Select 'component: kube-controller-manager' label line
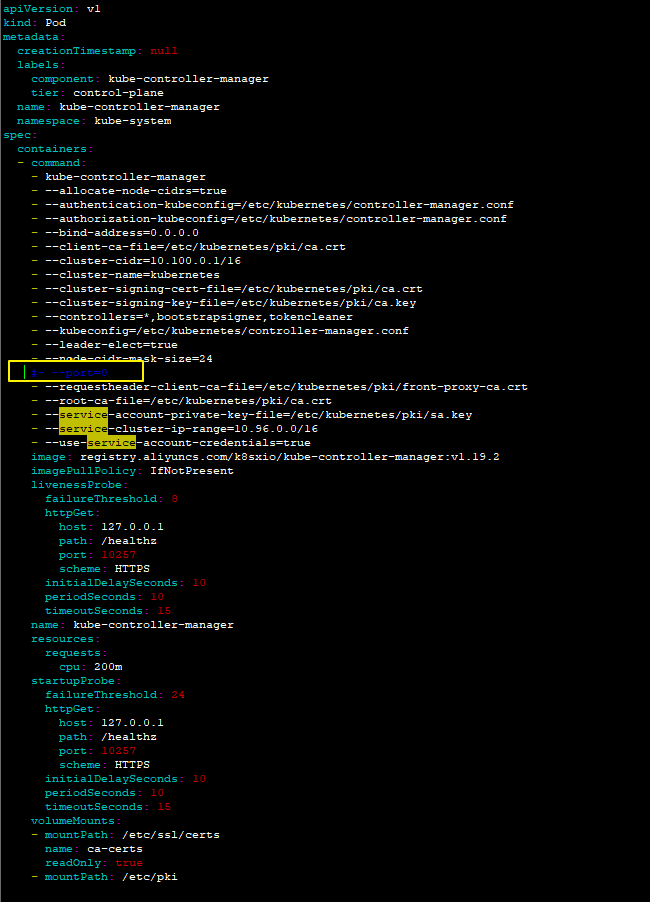The height and width of the screenshot is (902, 650). coord(150,79)
